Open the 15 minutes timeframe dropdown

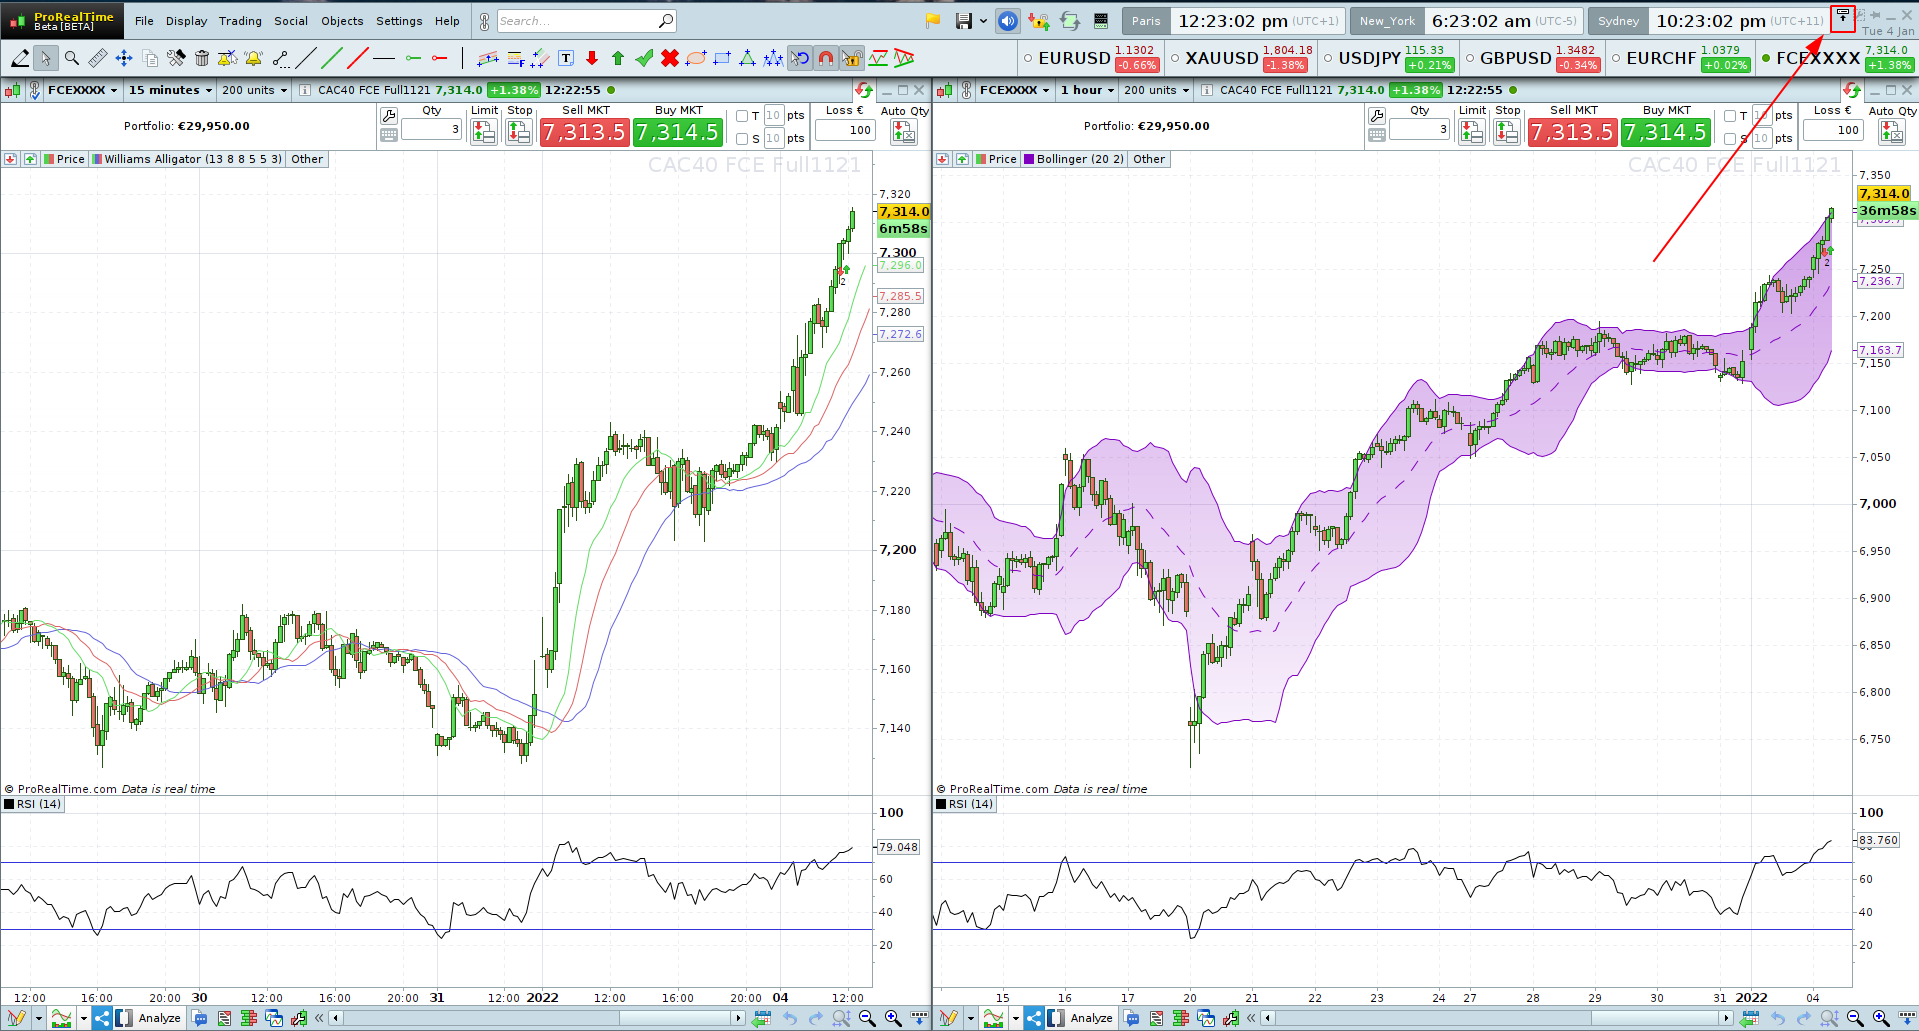[x=170, y=90]
